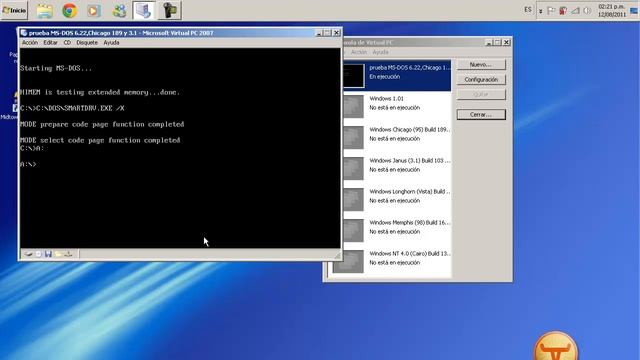Open the Acción menu in the VM window
The height and width of the screenshot is (360, 640).
click(x=29, y=42)
